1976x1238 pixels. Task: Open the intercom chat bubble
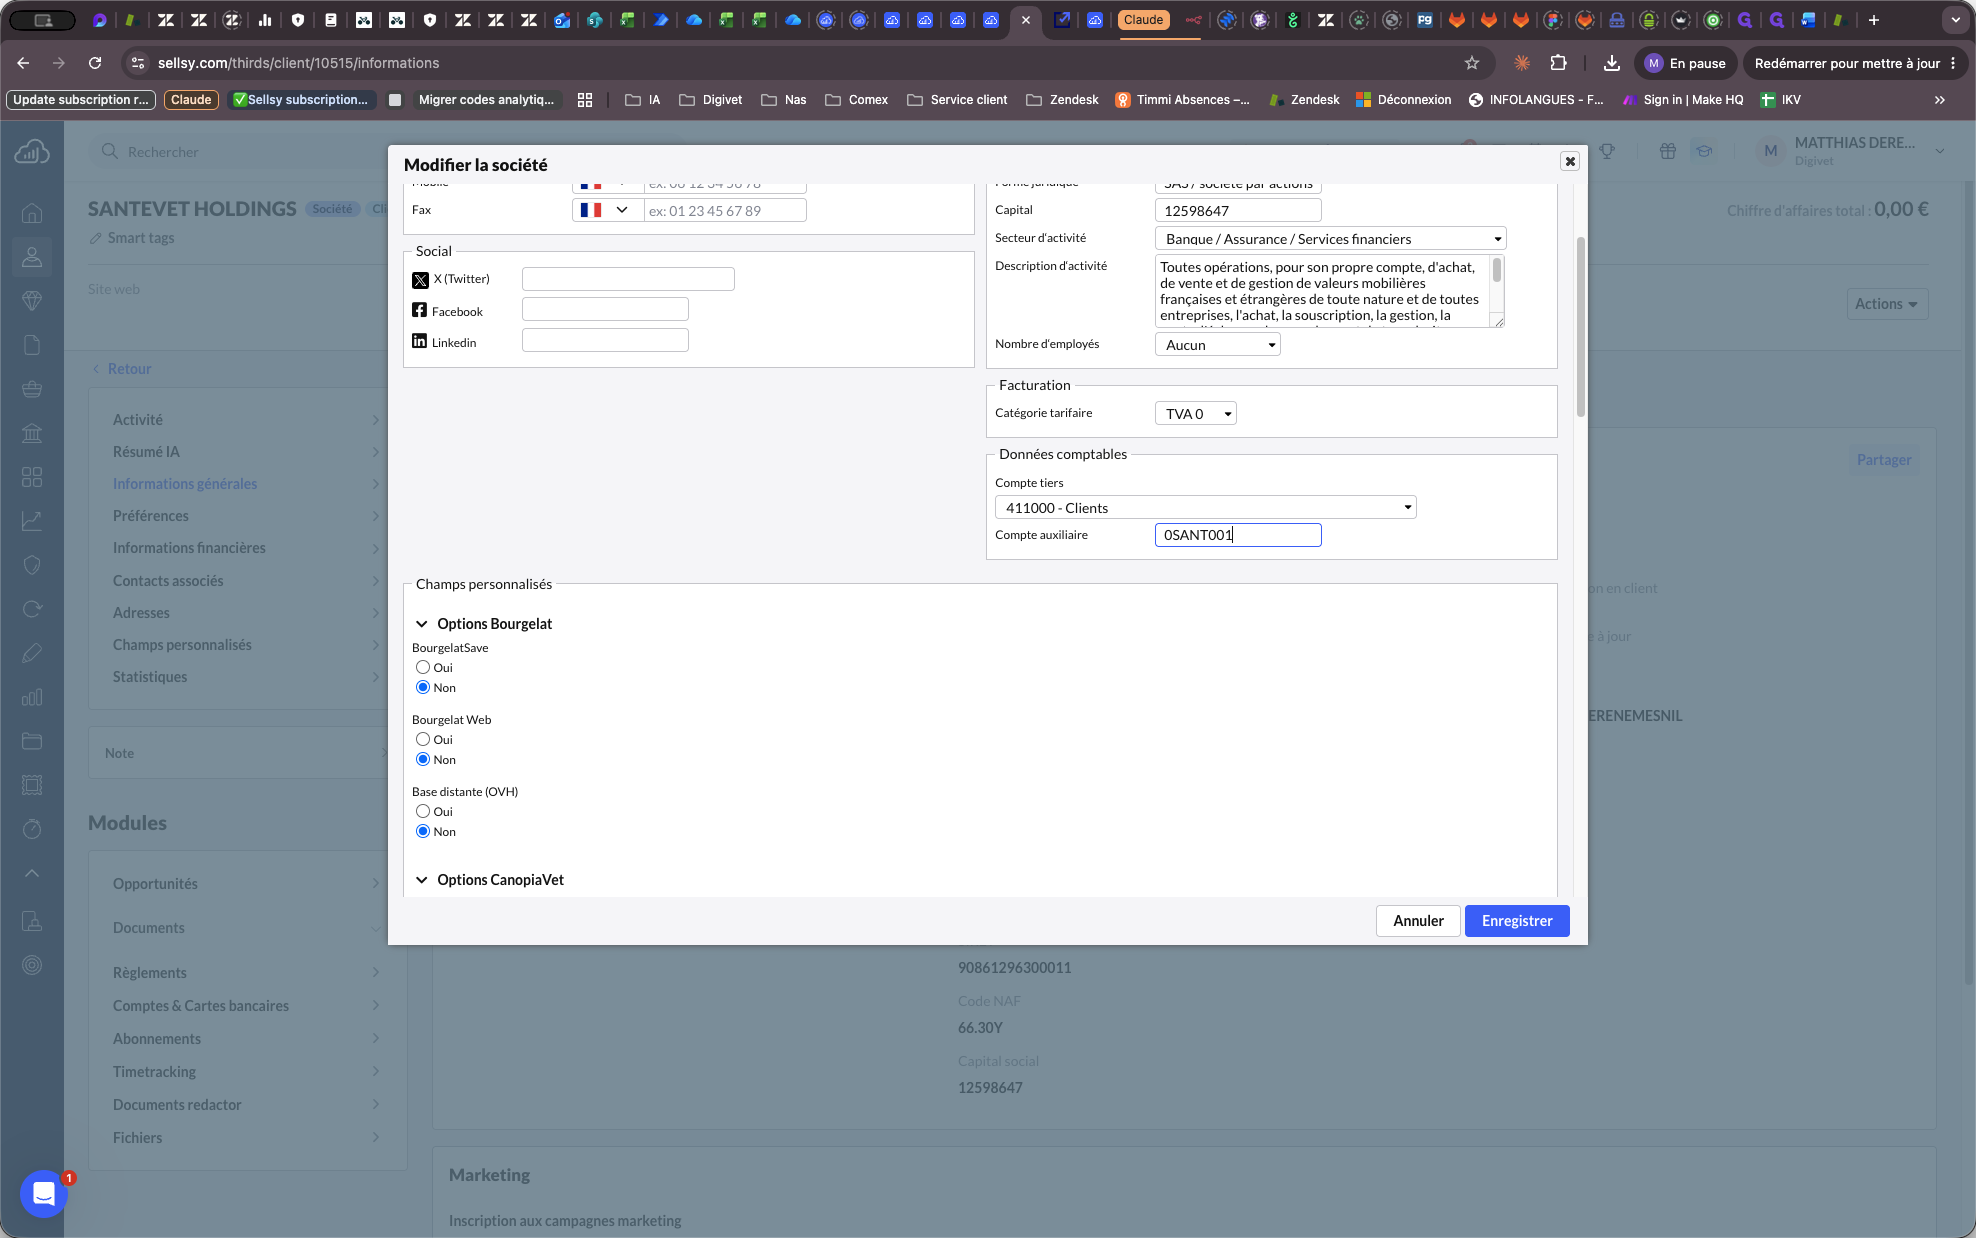[x=43, y=1193]
